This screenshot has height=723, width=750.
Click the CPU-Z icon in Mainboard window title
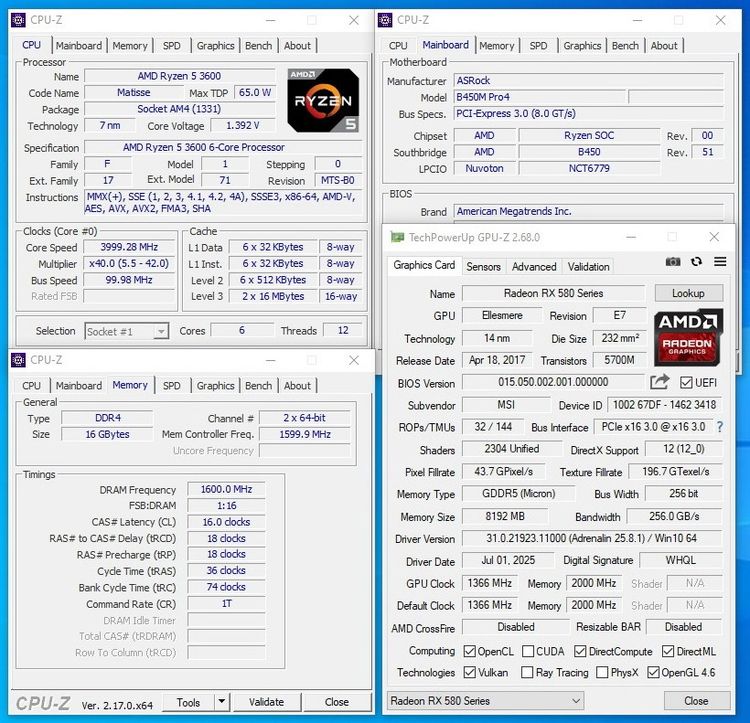tap(385, 20)
